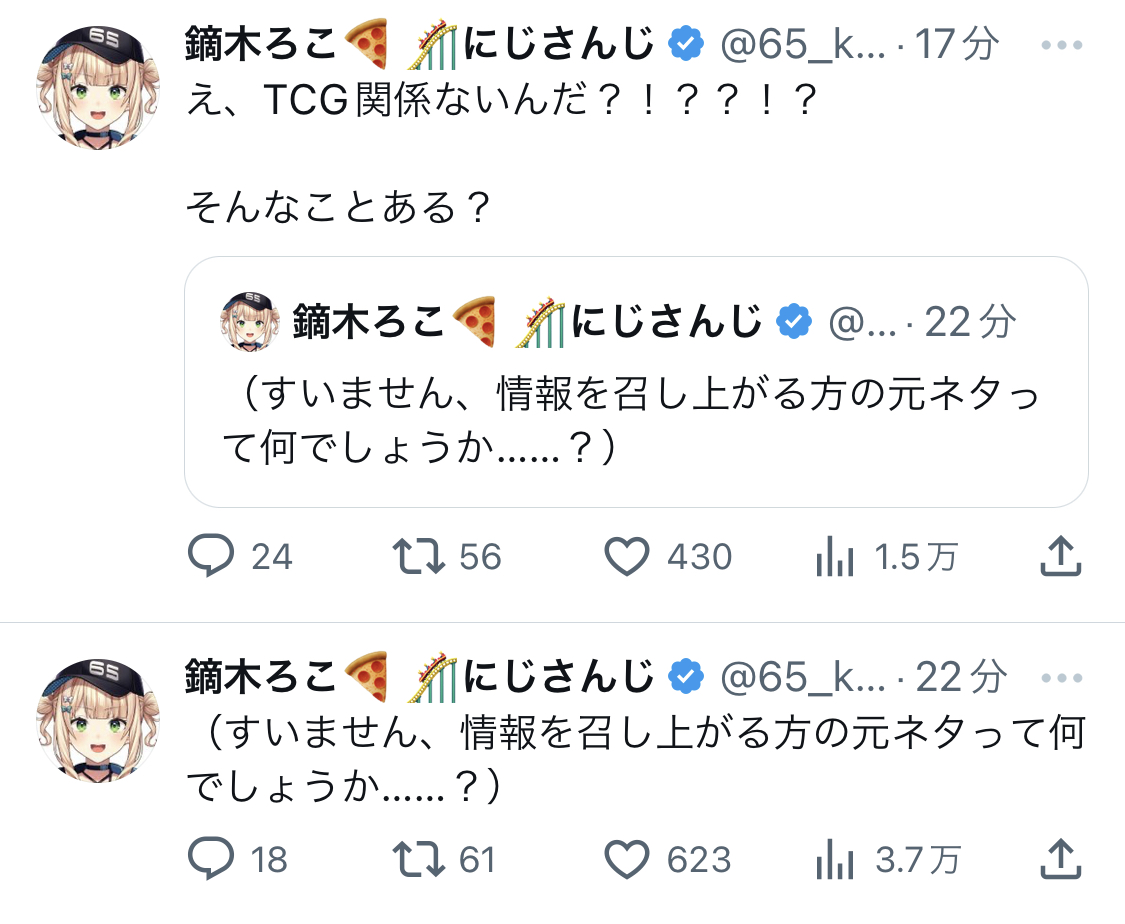Like the second tweet with 623 likes
Screen dimensions: 1125x924
(628, 860)
